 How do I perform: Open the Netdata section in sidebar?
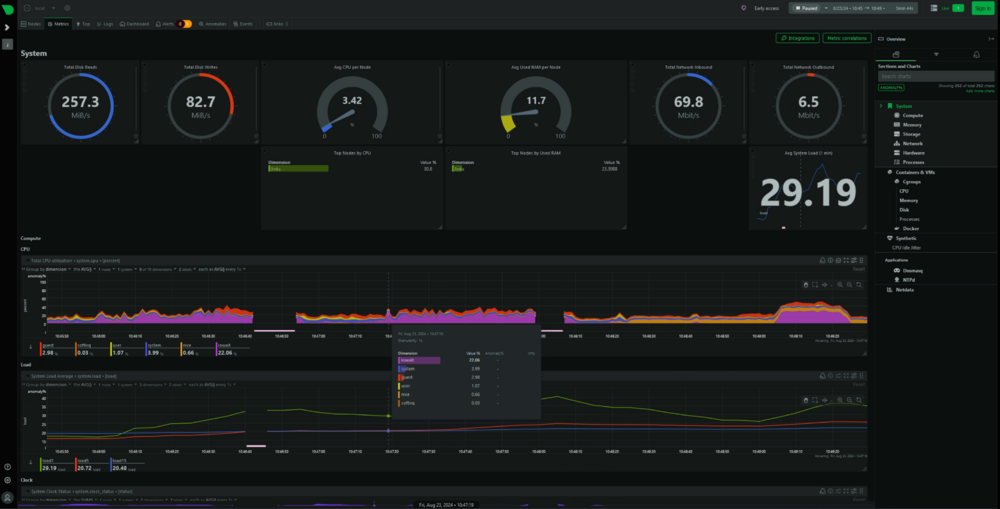(904, 290)
